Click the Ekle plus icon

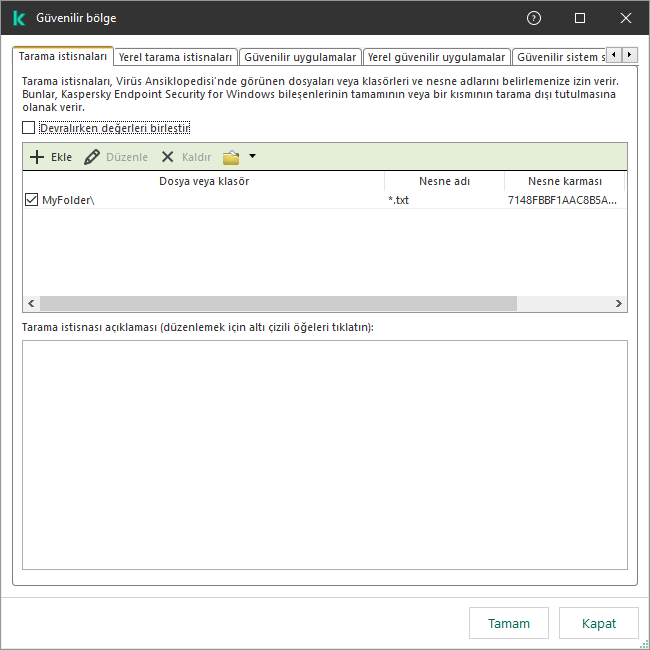(37, 157)
